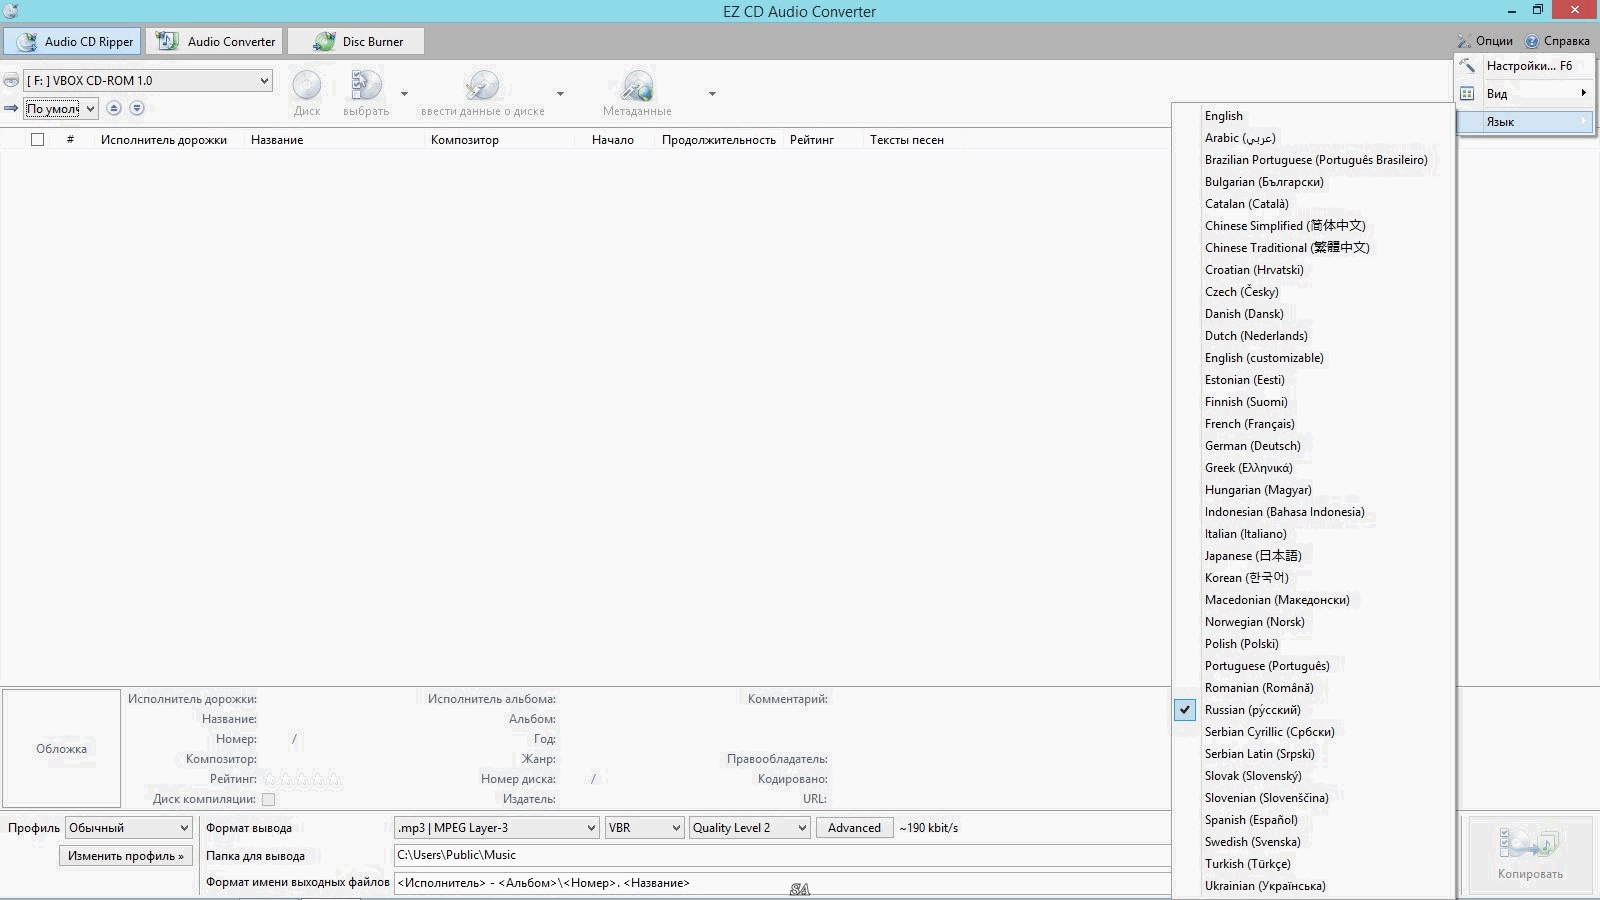Image resolution: width=1600 pixels, height=900 pixels.
Task: Click the Метаданные metadata icon
Action: point(637,93)
